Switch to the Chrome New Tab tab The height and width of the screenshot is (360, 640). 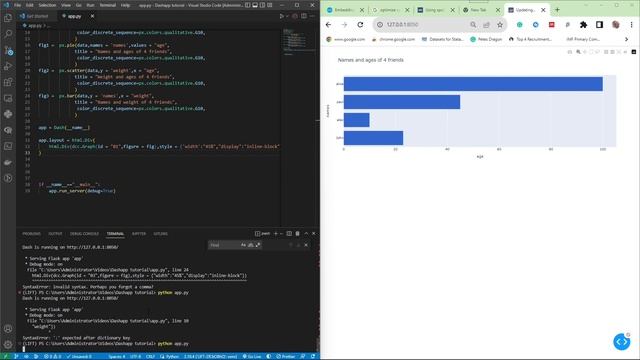coord(477,10)
